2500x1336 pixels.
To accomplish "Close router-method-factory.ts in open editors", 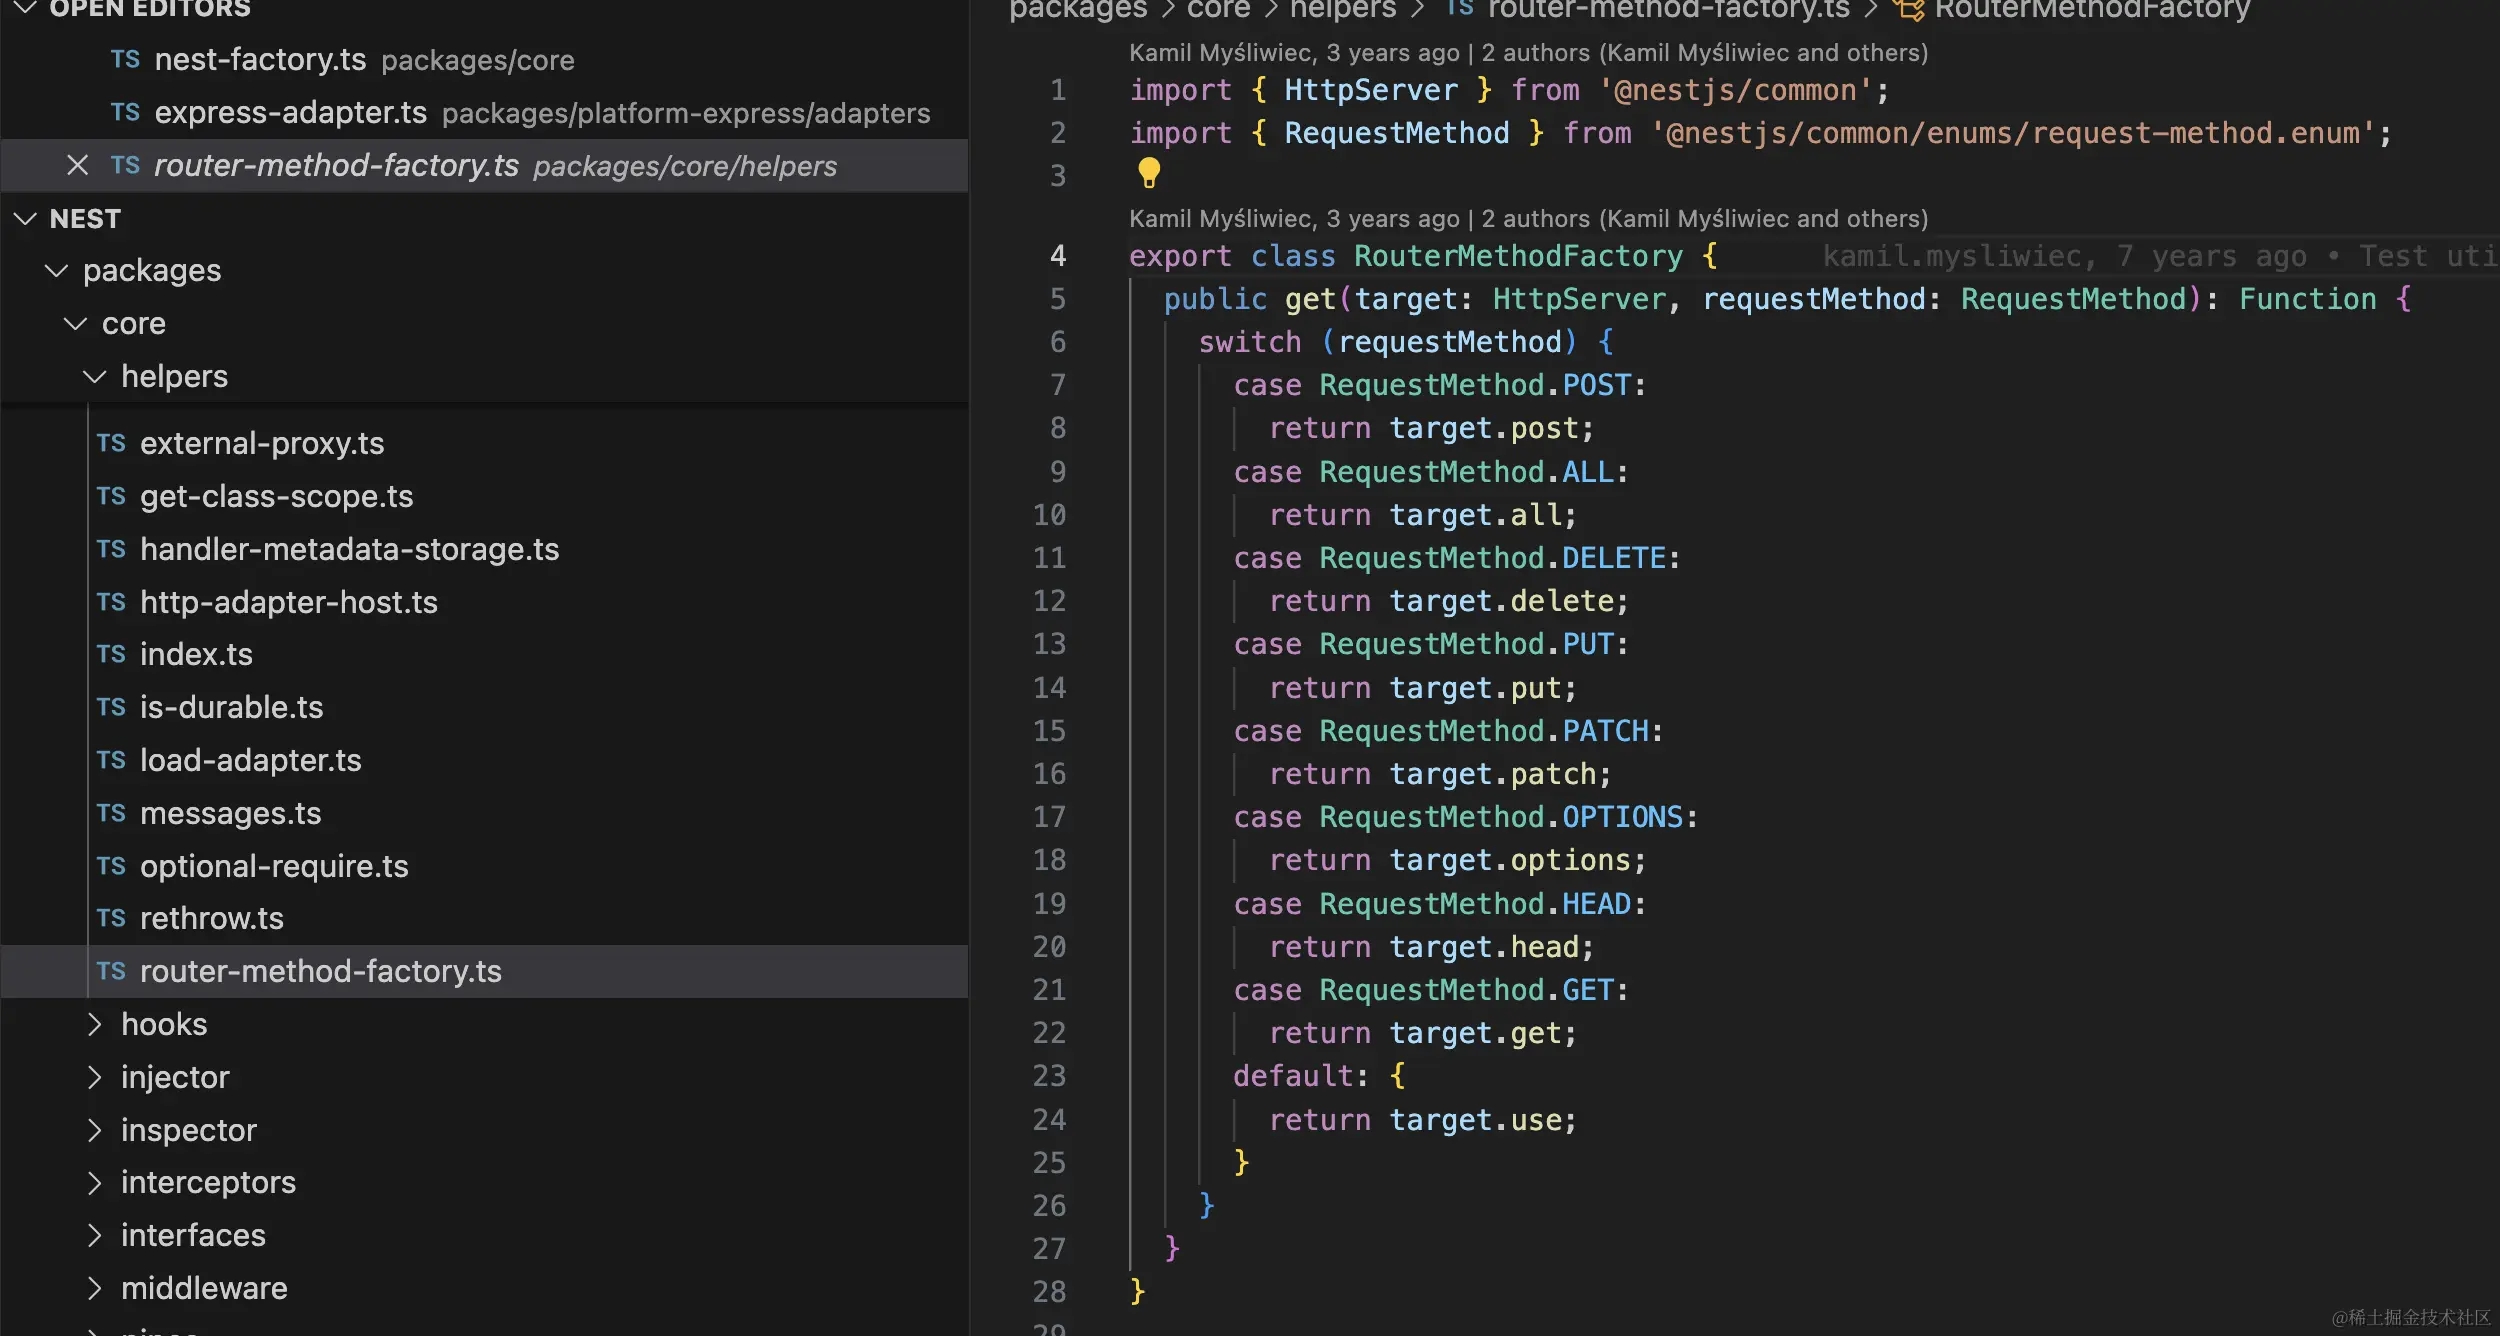I will coord(77,165).
